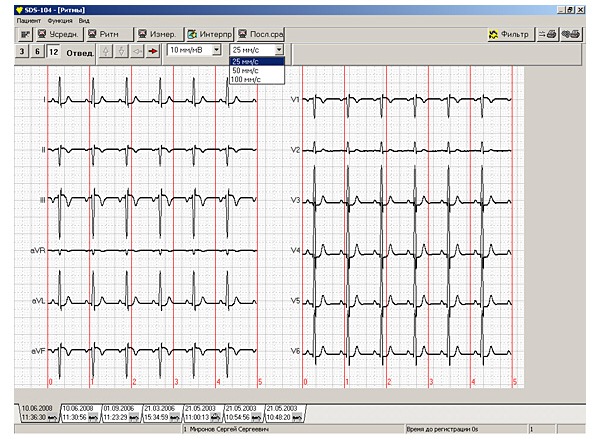The height and width of the screenshot is (440, 600).
Task: Open the Измер. measurements view
Action: 158,34
